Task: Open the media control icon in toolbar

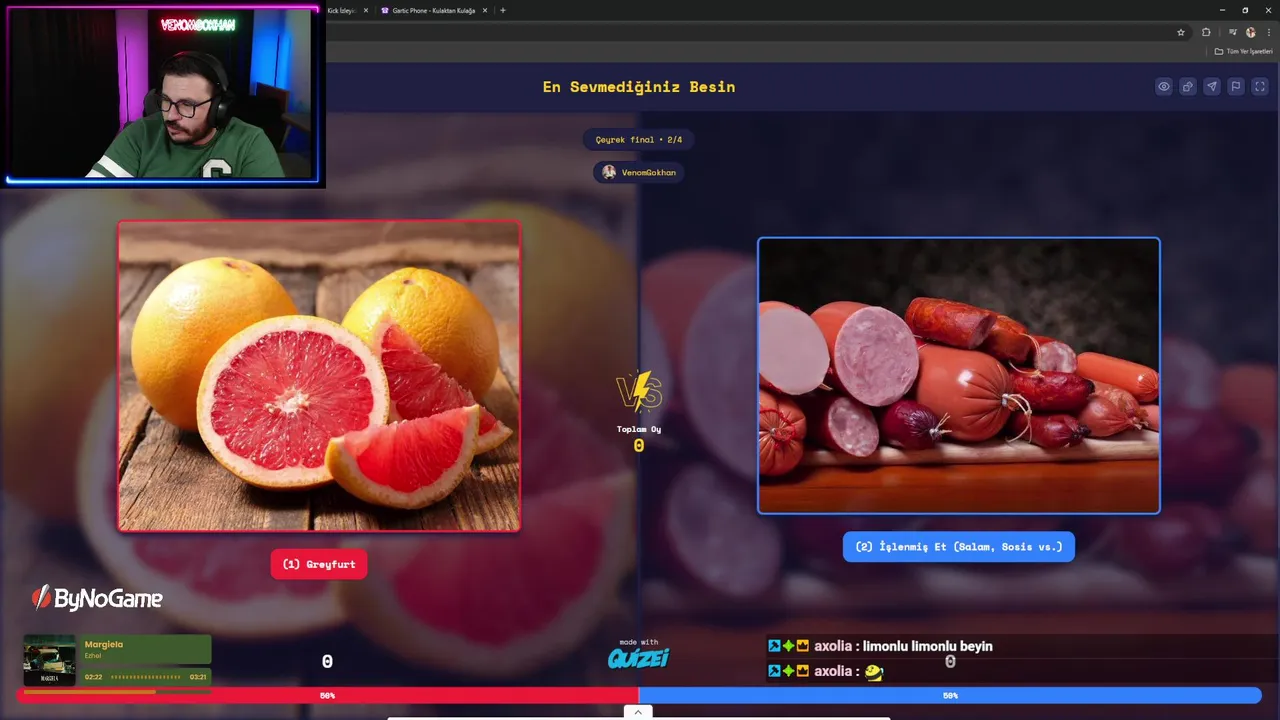Action: click(1232, 32)
